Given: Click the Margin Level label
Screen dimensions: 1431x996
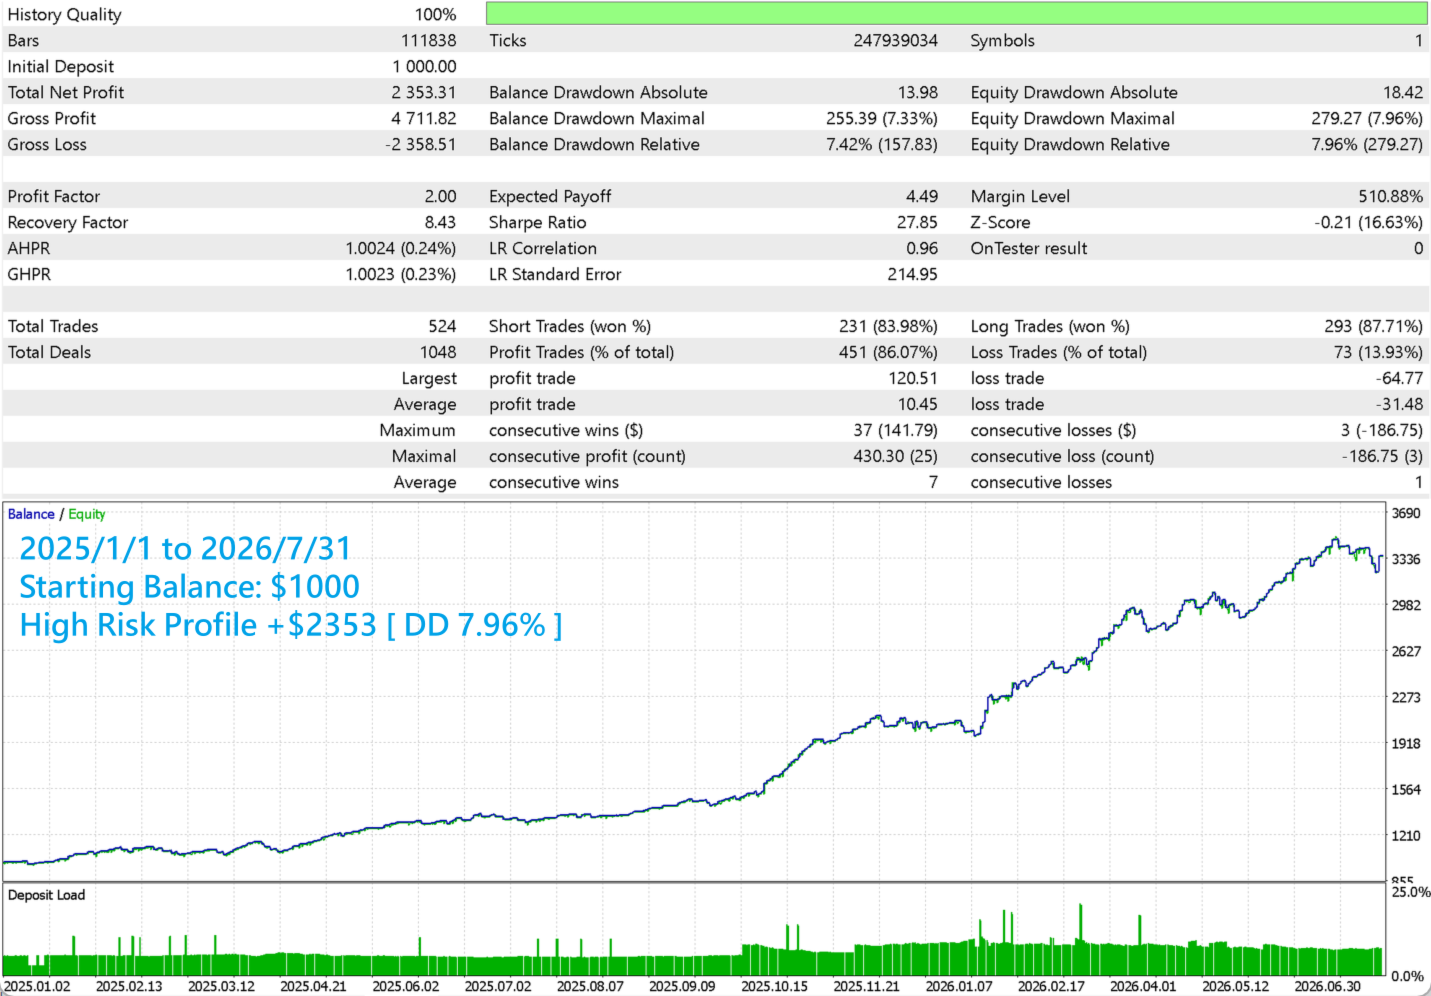Looking at the screenshot, I should [1020, 197].
